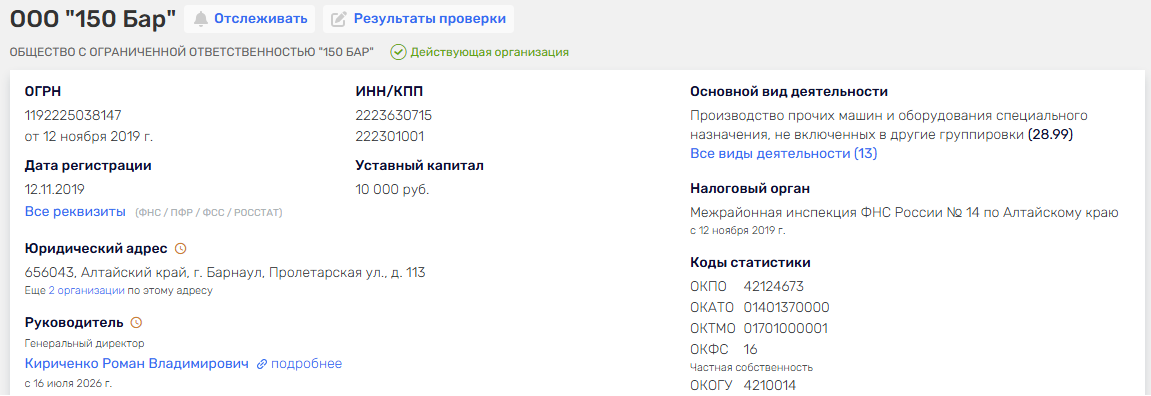Select OGRN number 1192225038147
Image resolution: width=1151 pixels, height=396 pixels.
click(73, 115)
